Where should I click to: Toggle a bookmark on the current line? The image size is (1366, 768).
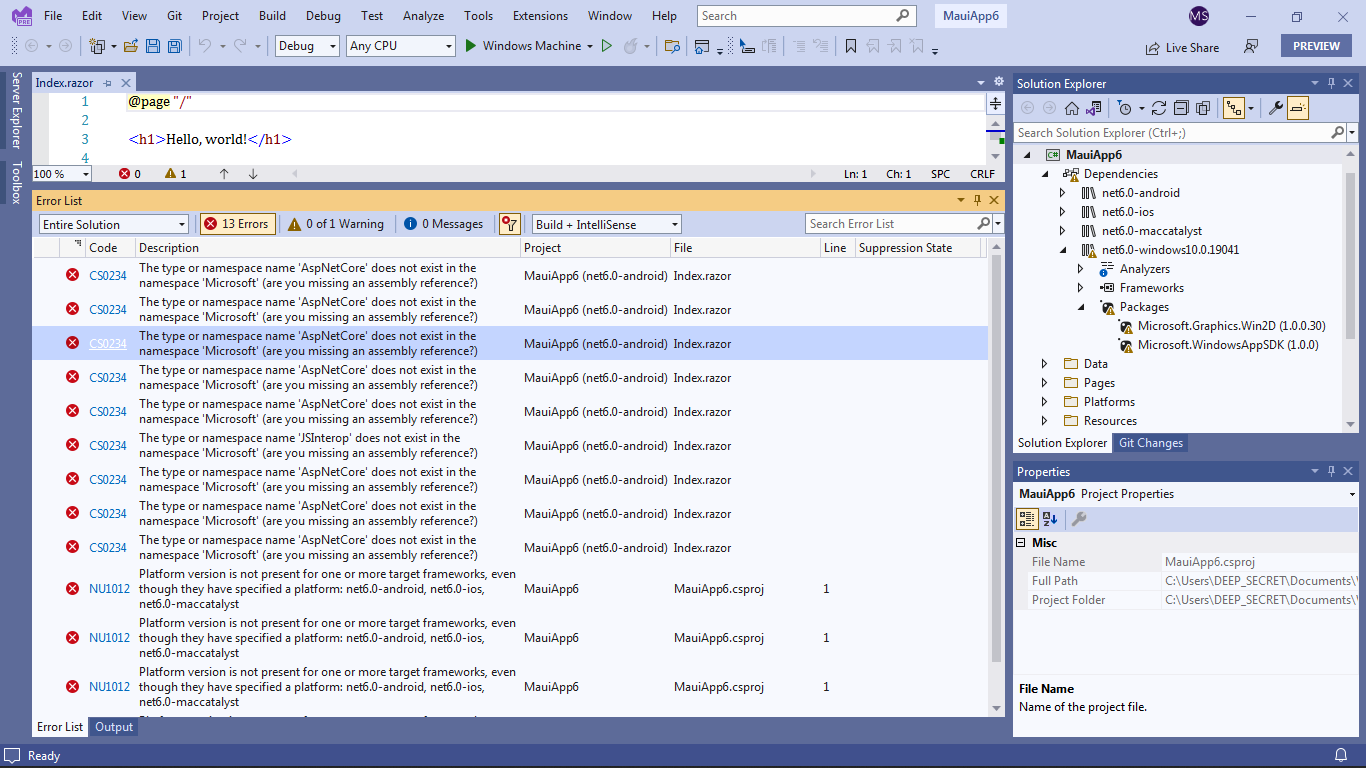click(851, 46)
